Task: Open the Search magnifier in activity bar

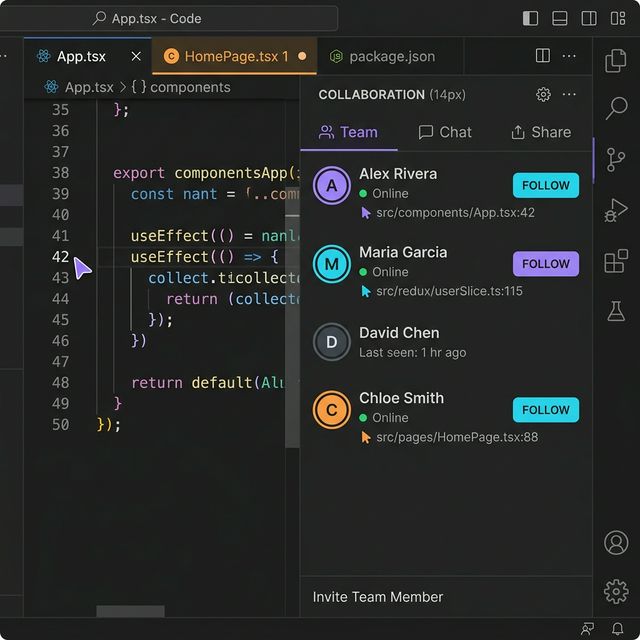Action: coord(616,108)
